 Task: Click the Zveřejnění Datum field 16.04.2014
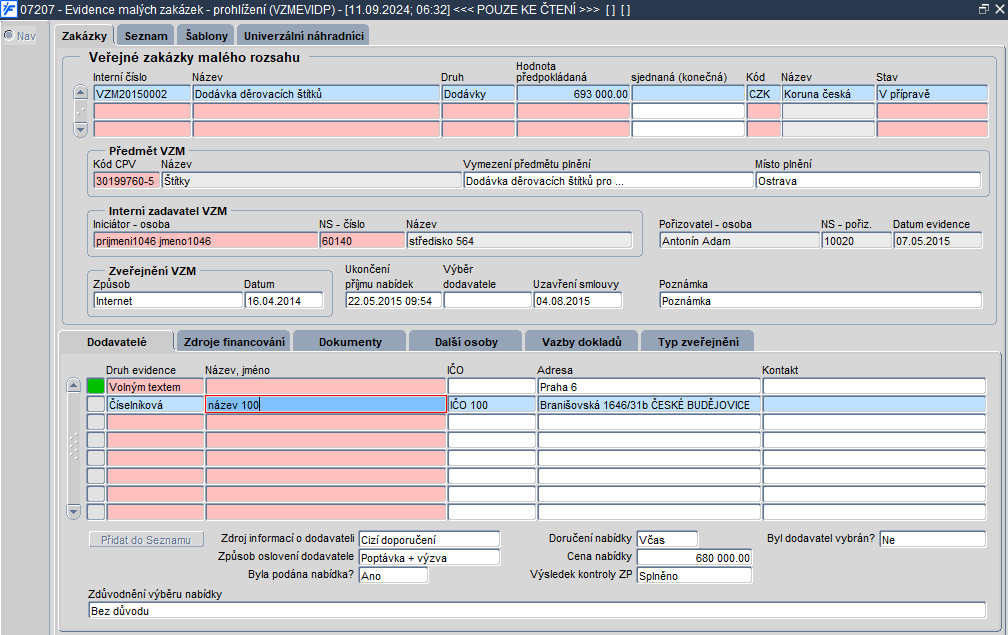284,301
